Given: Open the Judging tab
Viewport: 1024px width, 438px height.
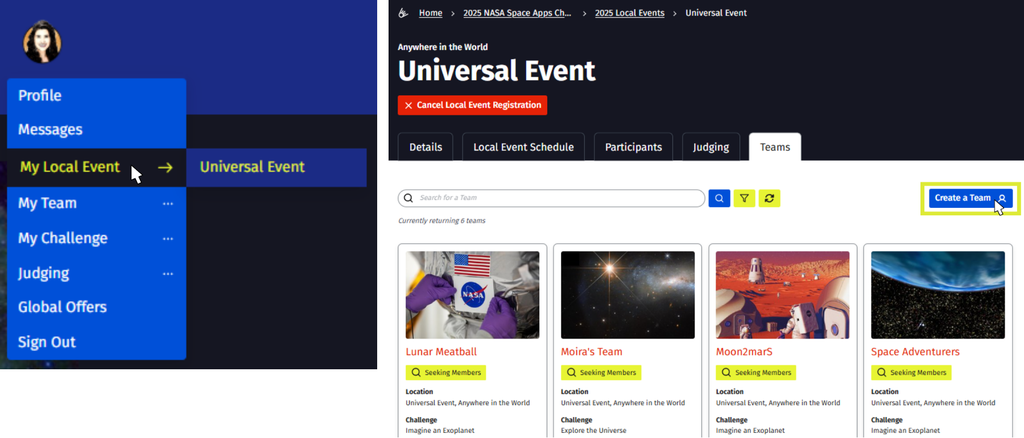Looking at the screenshot, I should point(711,147).
